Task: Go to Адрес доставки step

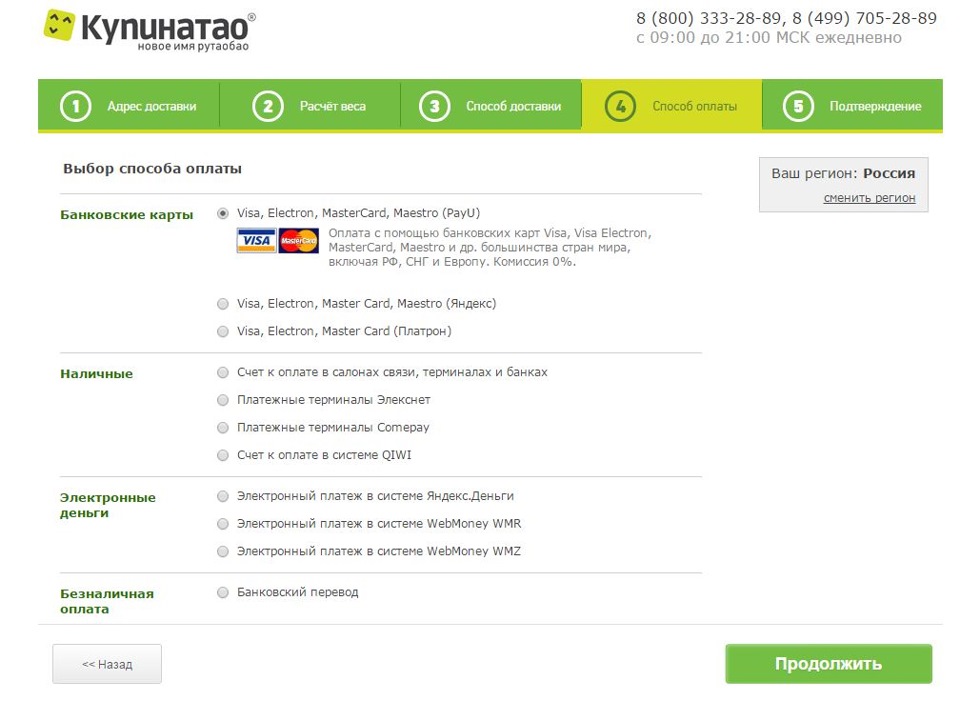Action: (x=129, y=105)
